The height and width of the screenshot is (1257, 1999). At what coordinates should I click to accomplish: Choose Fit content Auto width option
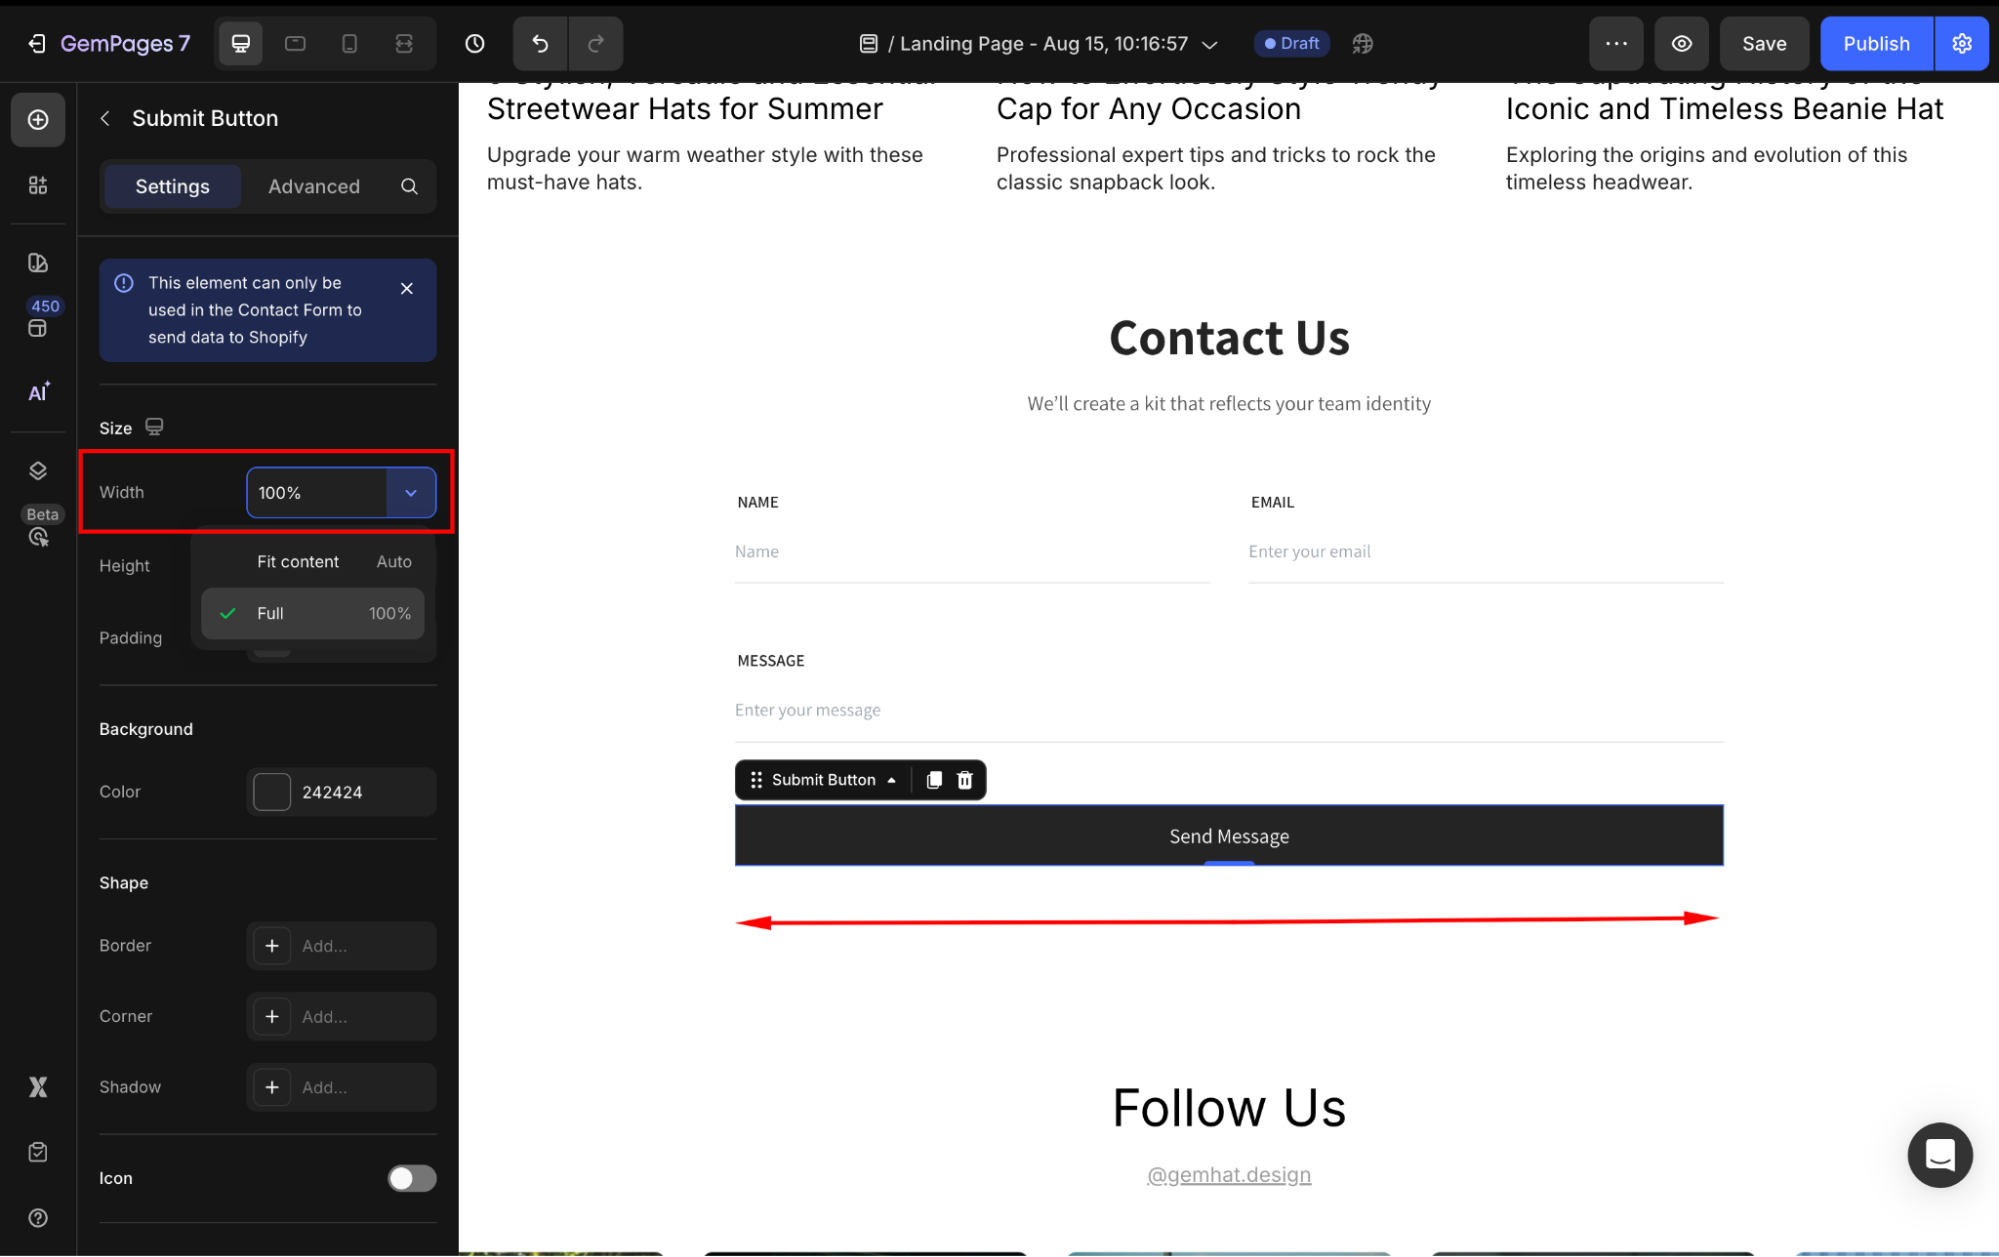coord(312,562)
